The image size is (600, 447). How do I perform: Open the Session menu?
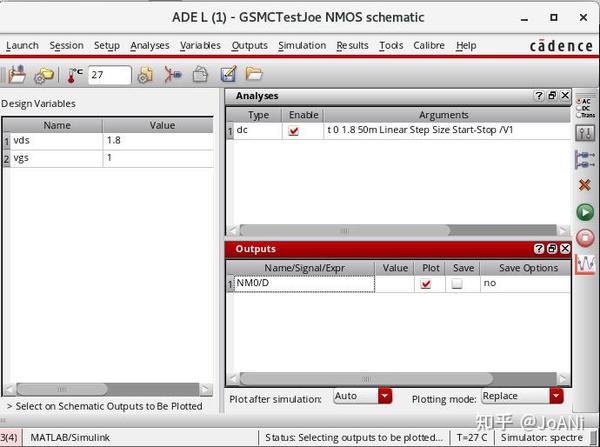(66, 46)
